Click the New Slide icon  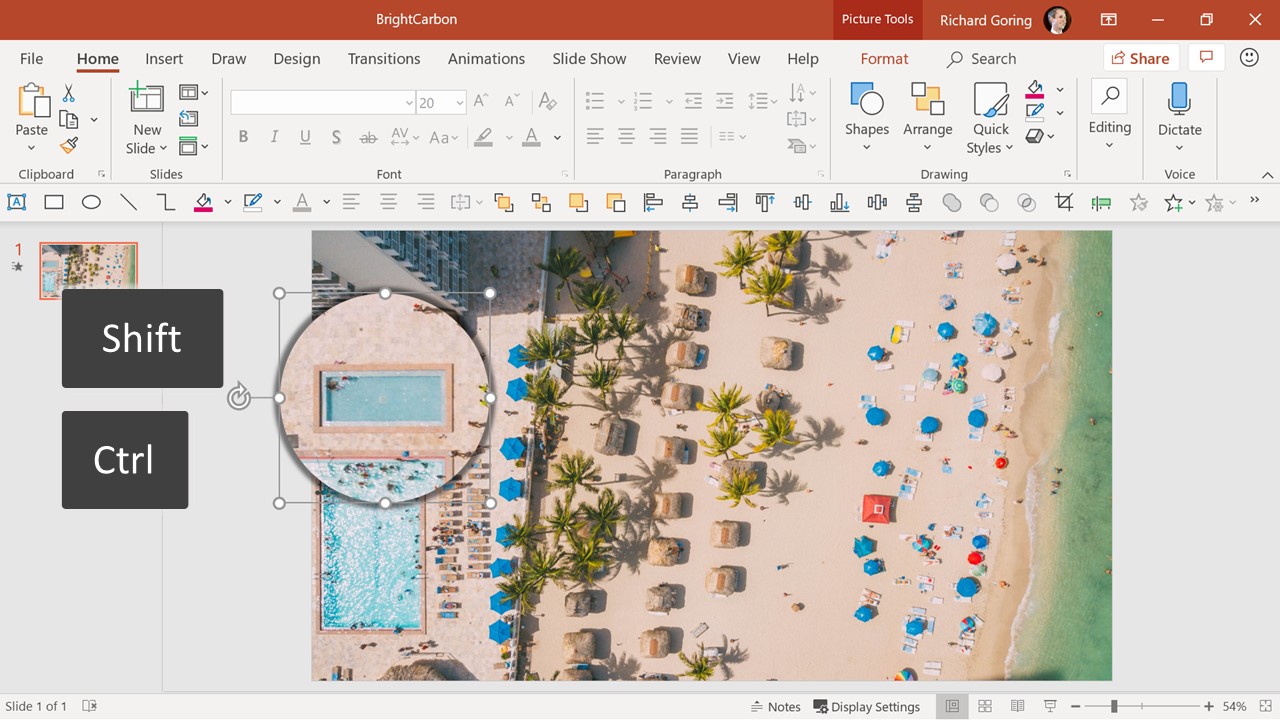coord(147,99)
